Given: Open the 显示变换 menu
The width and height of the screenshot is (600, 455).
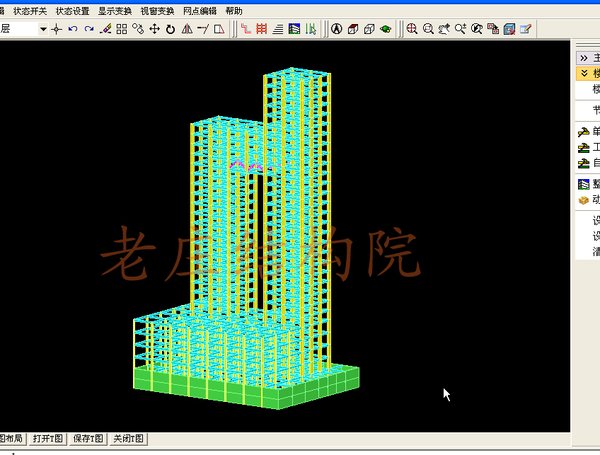Looking at the screenshot, I should (115, 11).
